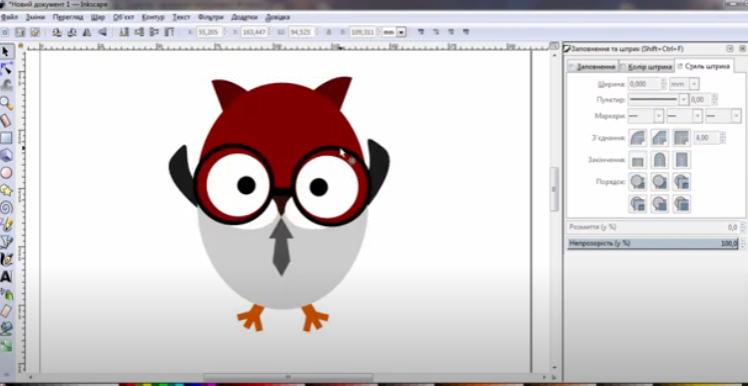Select the Measure tool
This screenshot has width=748, height=386.
point(6,121)
